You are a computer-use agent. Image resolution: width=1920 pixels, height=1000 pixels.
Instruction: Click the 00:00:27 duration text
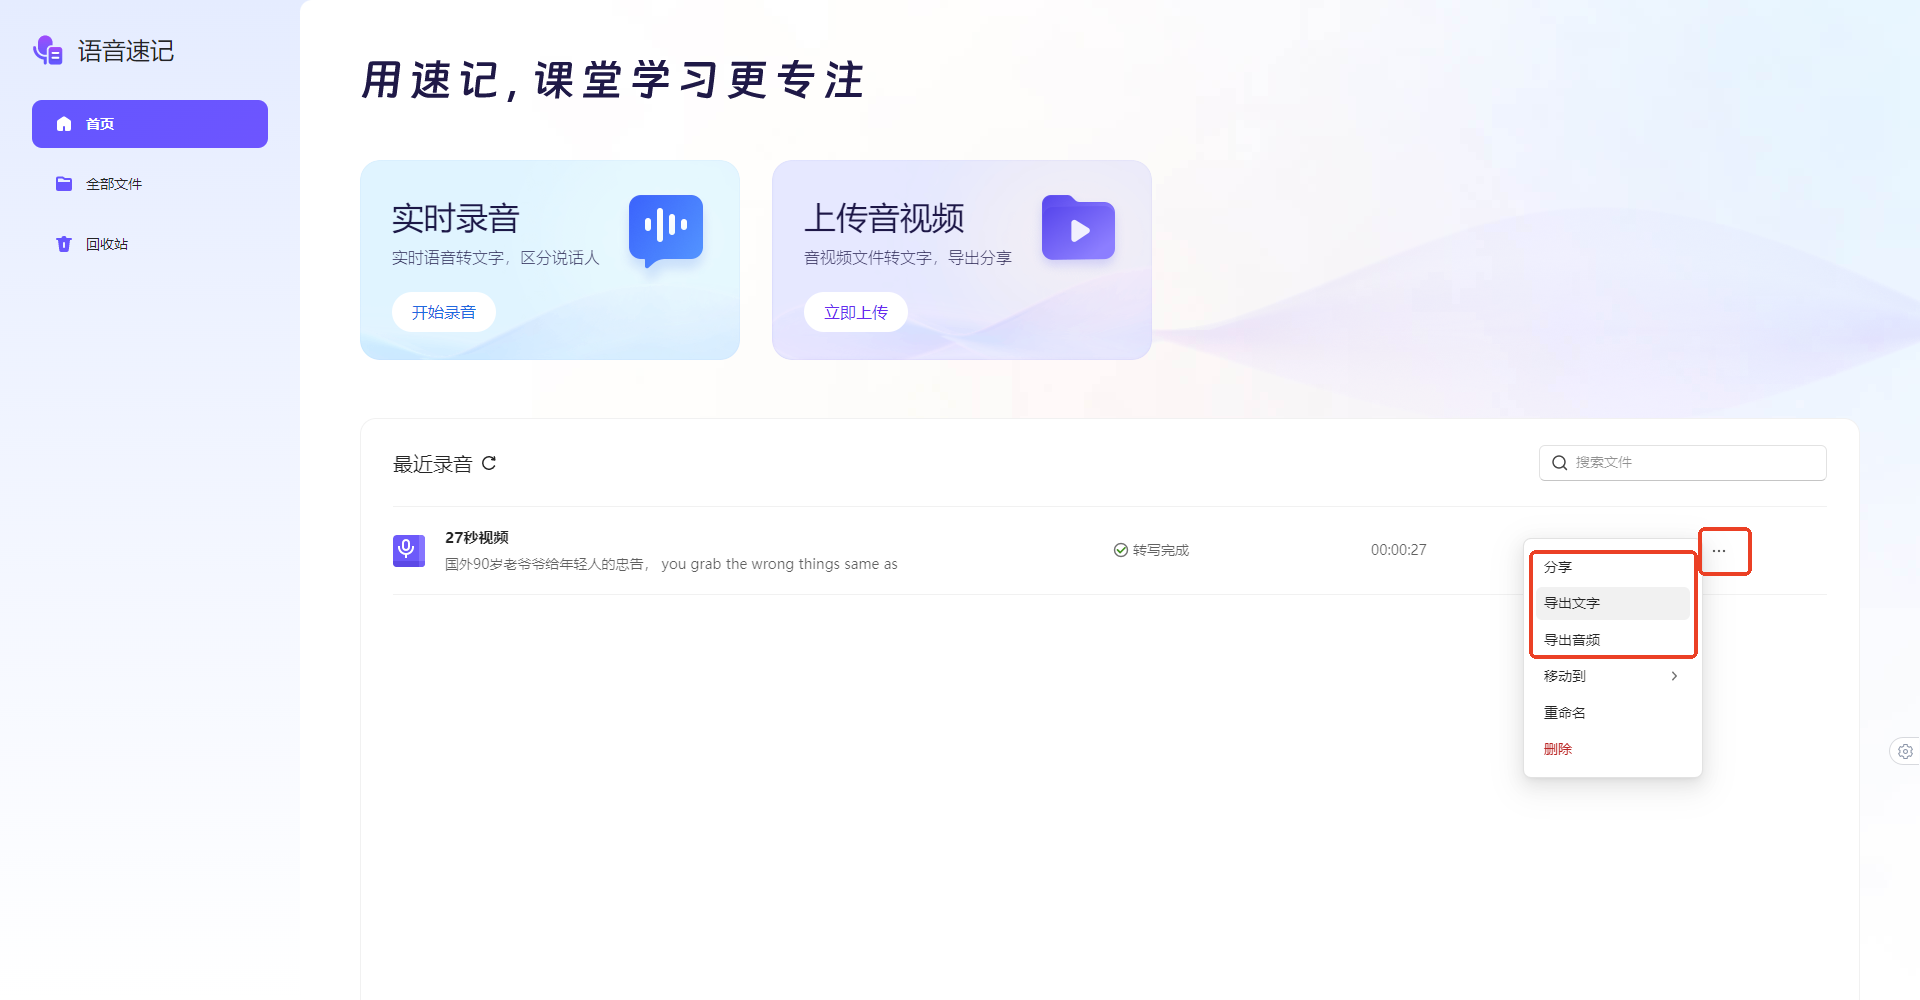(x=1398, y=550)
